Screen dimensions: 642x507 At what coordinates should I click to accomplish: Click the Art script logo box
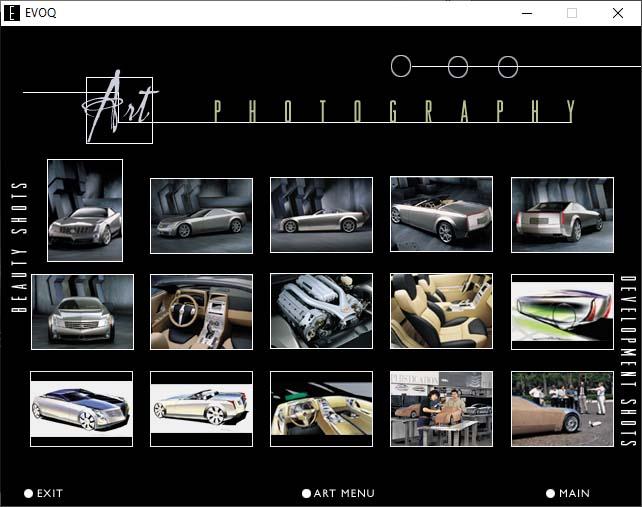click(120, 110)
